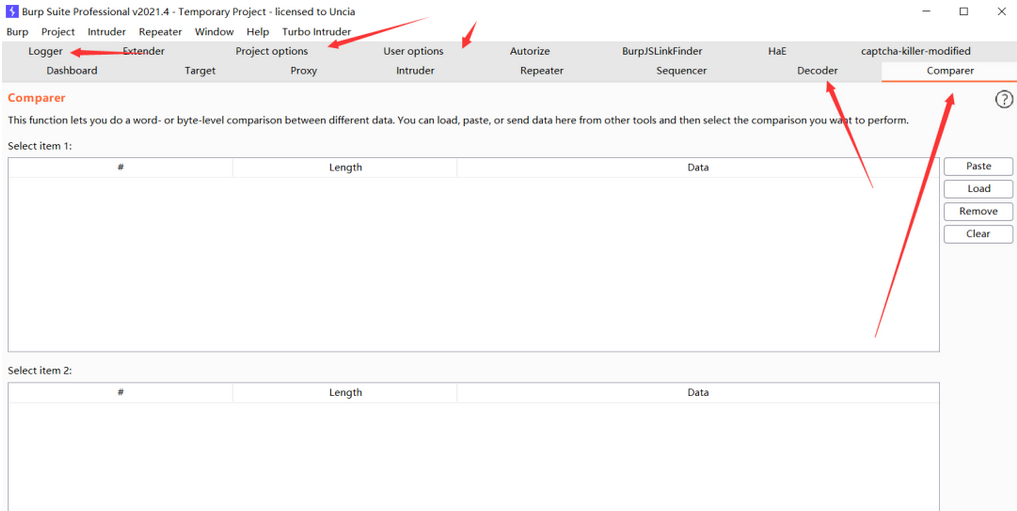Switch to the BurpJSLinkFinder tab
The width and height of the screenshot is (1017, 511).
[662, 51]
